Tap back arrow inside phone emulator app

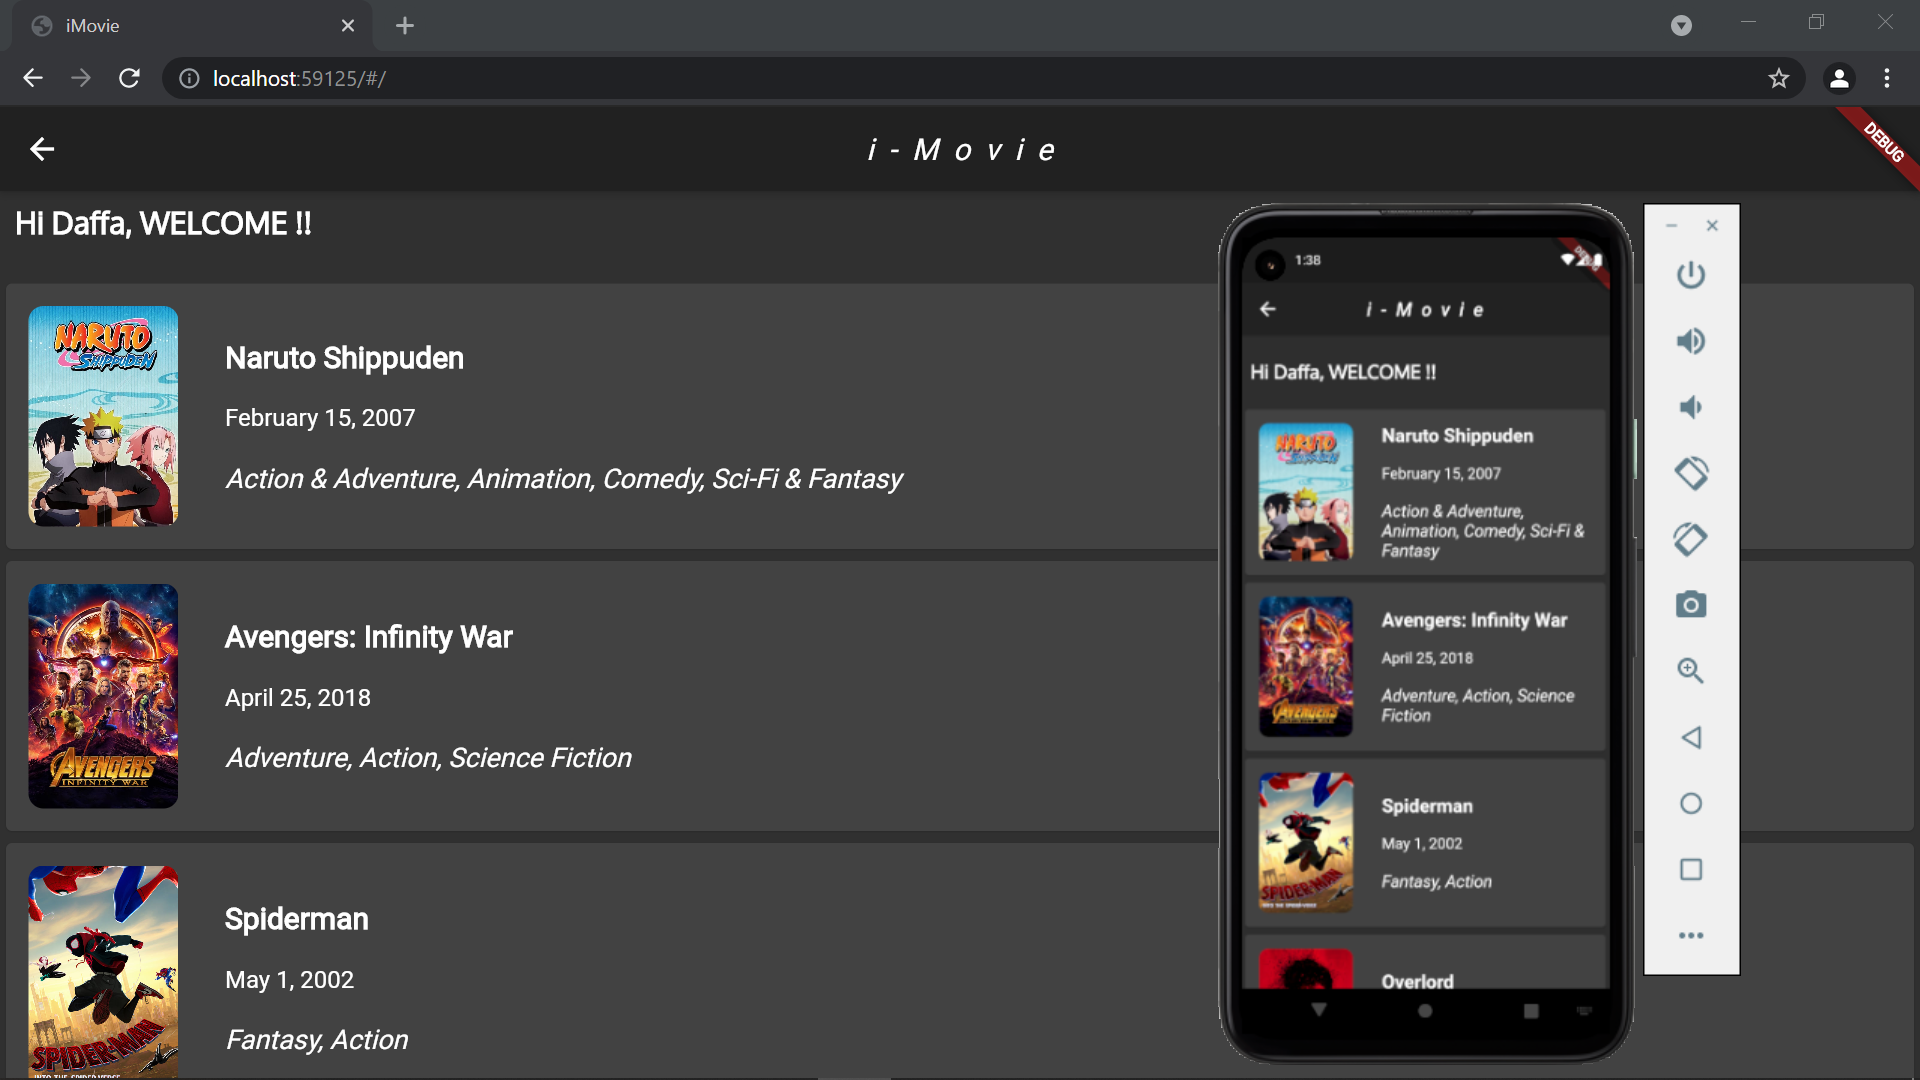coord(1268,310)
